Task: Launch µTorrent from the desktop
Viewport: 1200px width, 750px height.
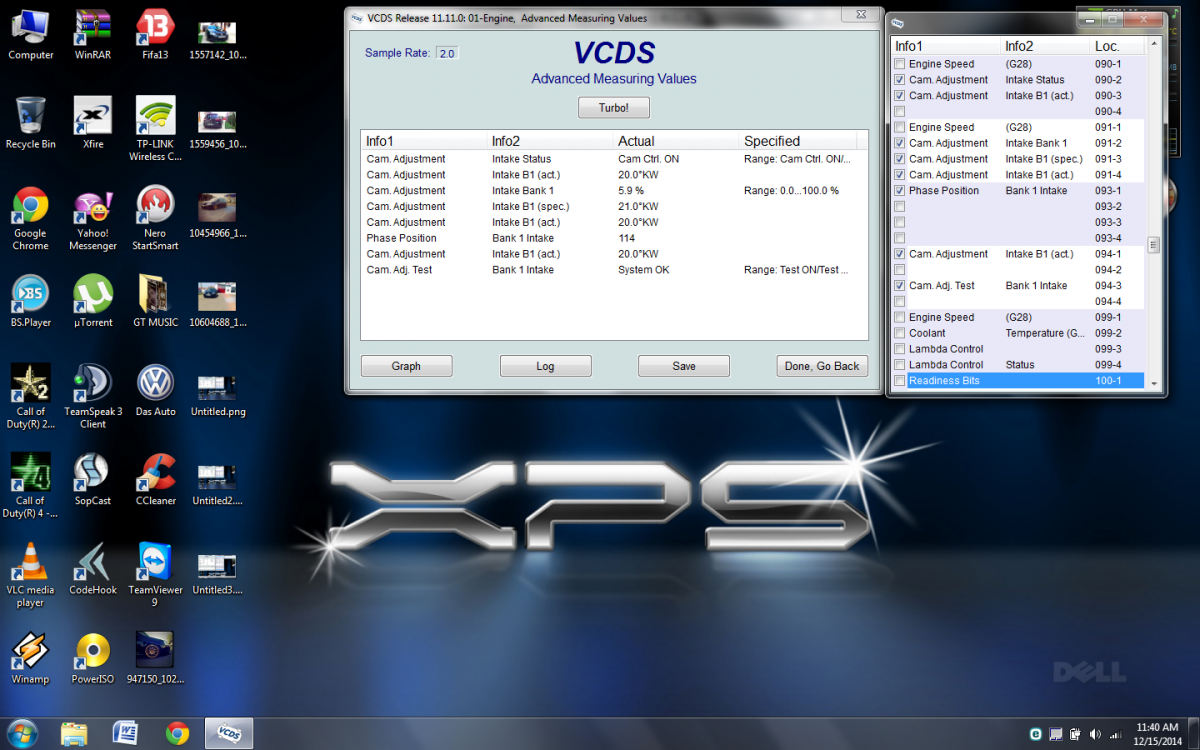Action: (x=93, y=296)
